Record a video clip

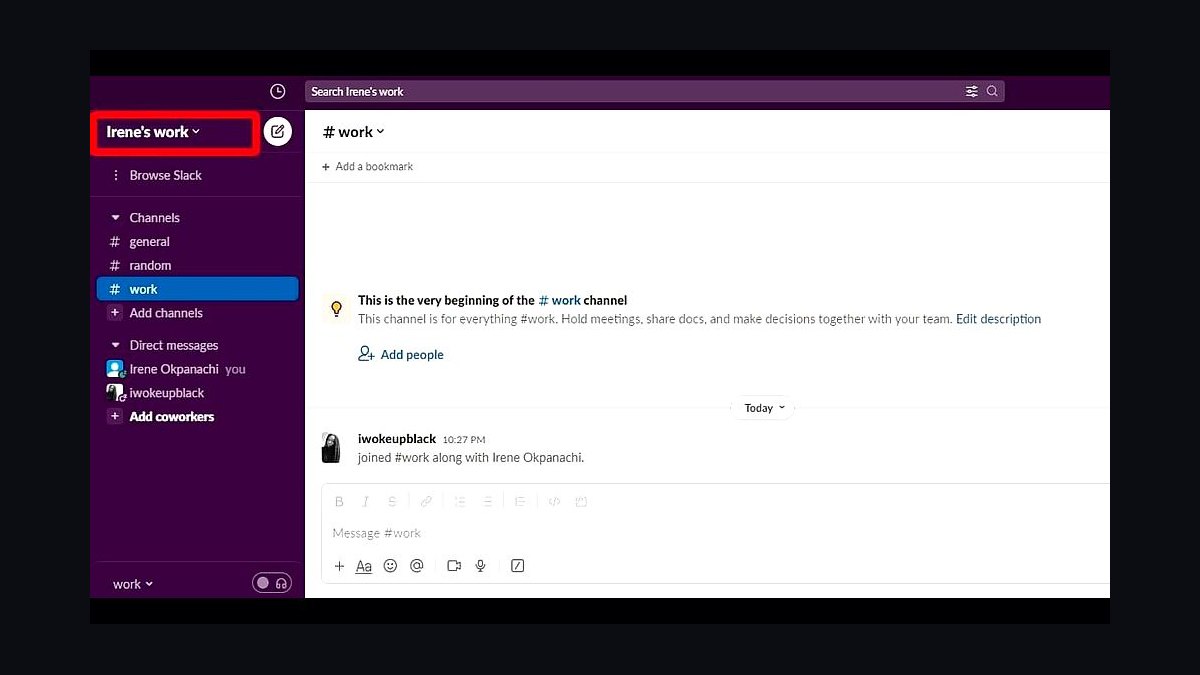[x=454, y=566]
